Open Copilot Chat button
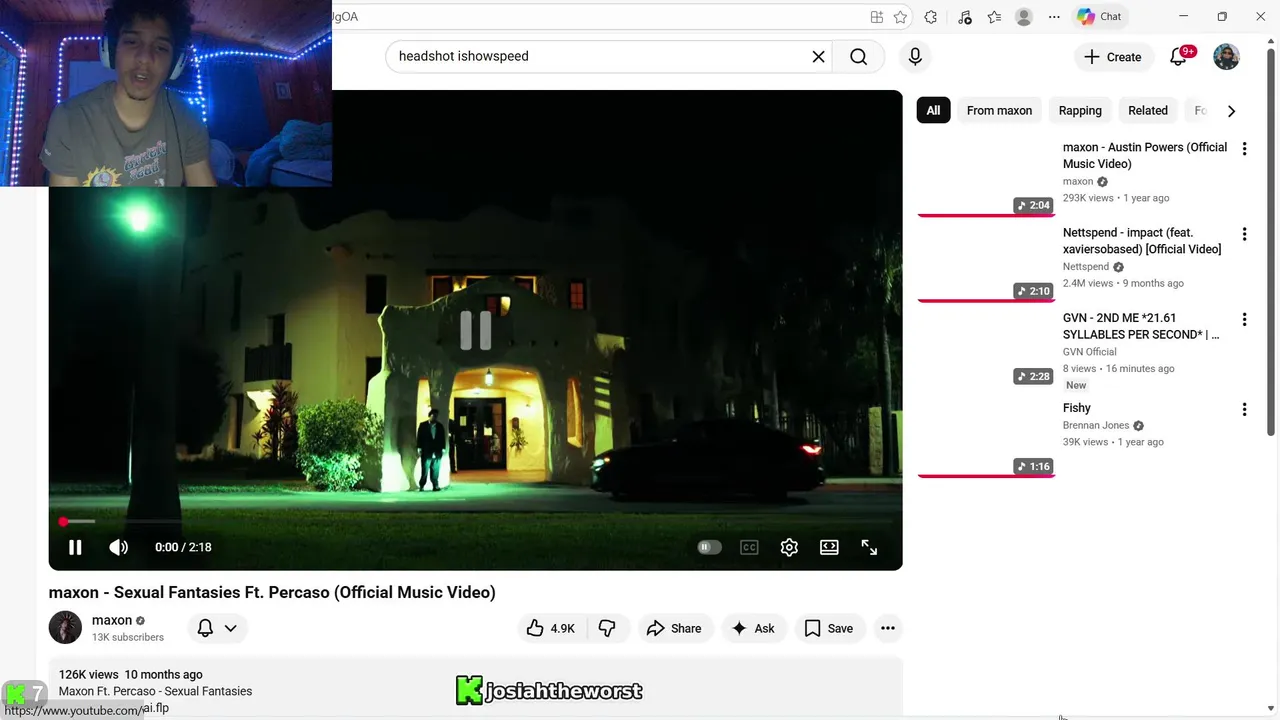1280x720 pixels. 1099,17
